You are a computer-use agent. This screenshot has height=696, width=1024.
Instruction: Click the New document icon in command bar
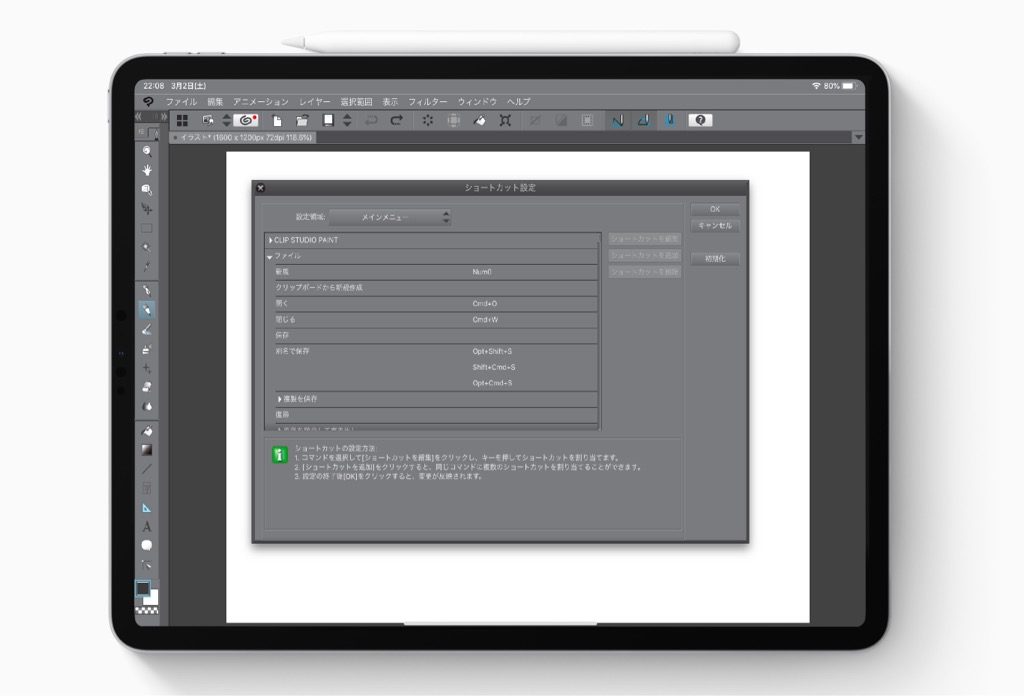pos(277,121)
